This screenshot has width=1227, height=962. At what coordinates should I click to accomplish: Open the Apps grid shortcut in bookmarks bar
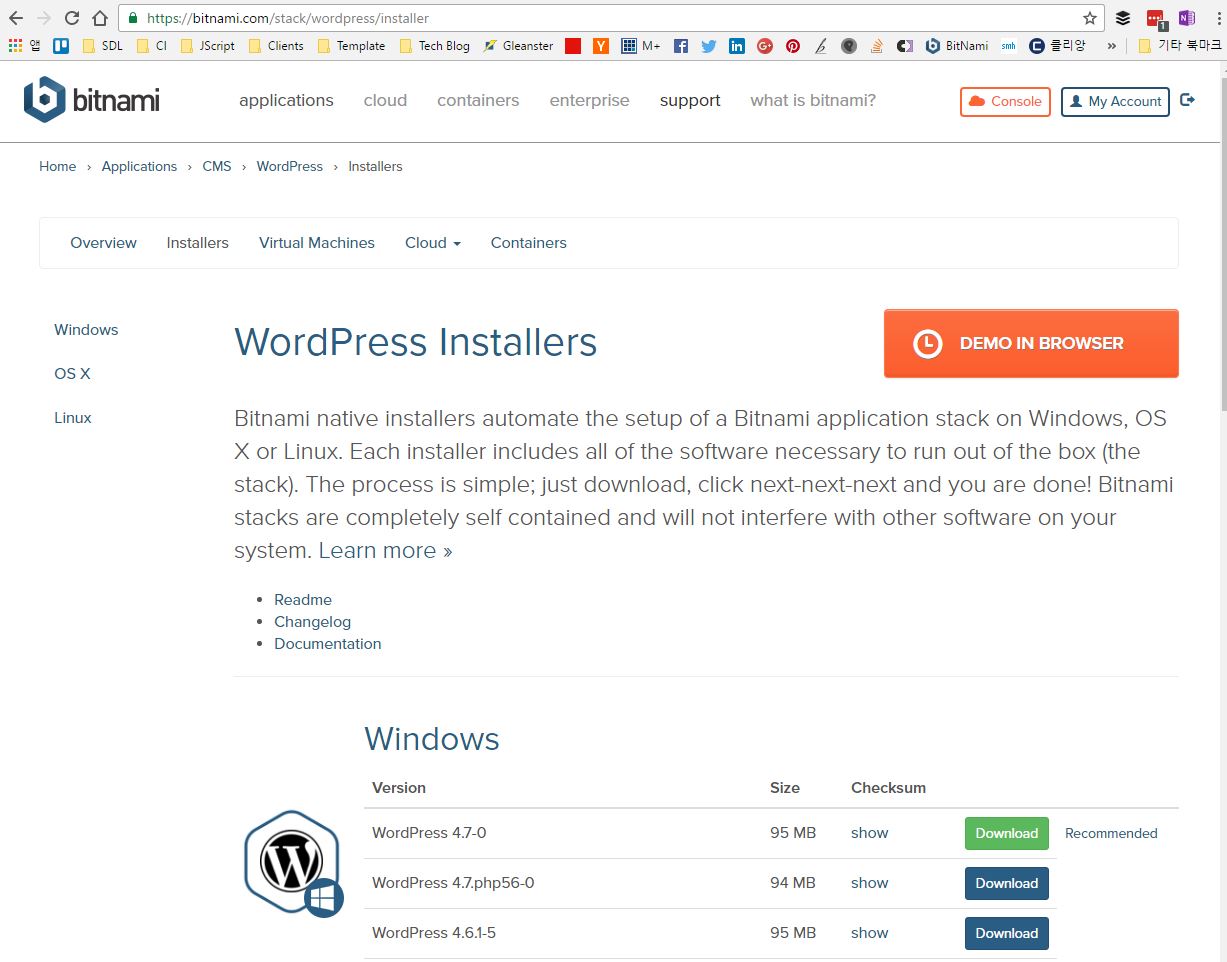click(14, 45)
